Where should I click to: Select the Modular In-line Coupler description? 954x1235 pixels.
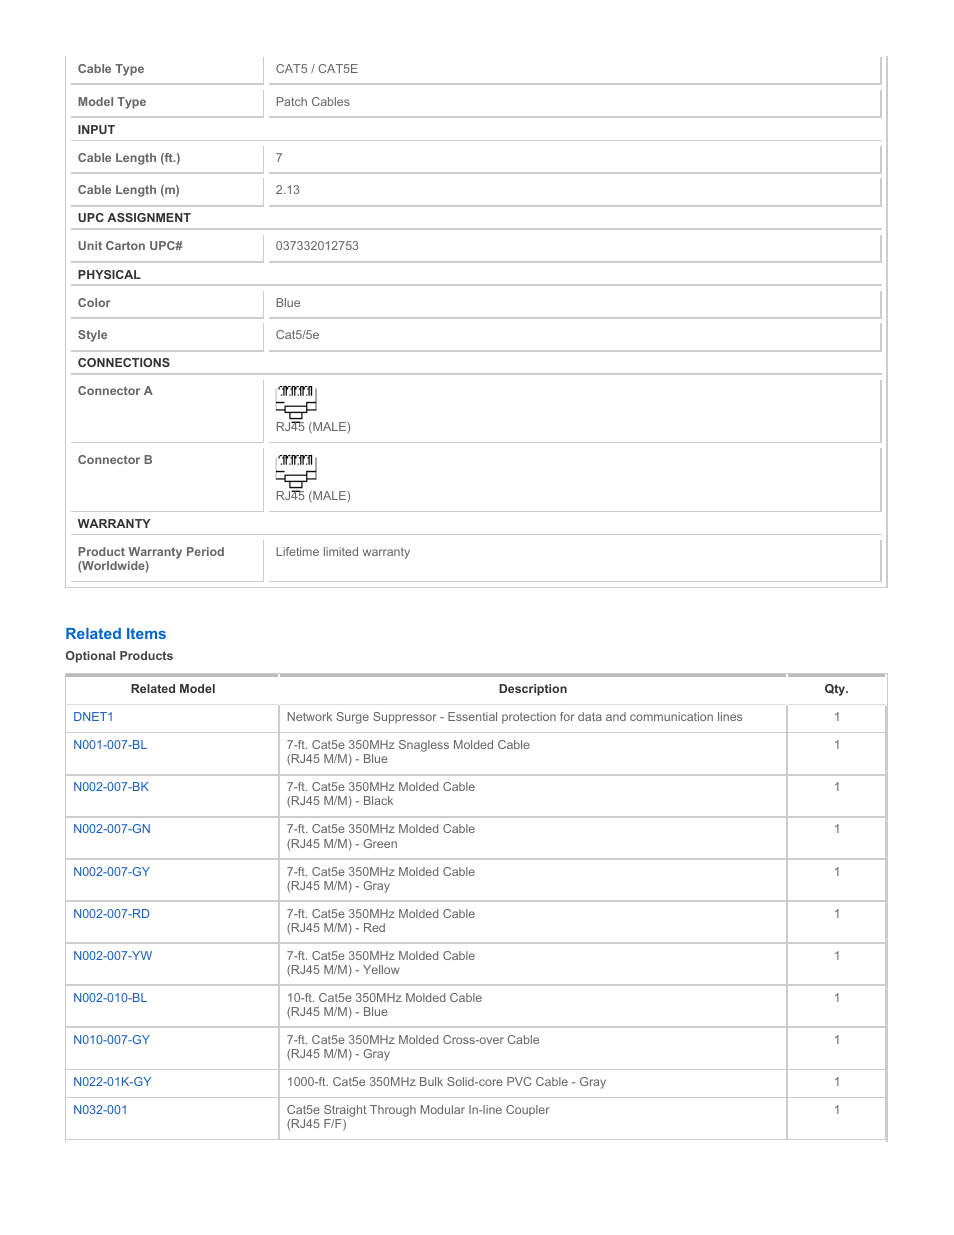pos(418,1117)
